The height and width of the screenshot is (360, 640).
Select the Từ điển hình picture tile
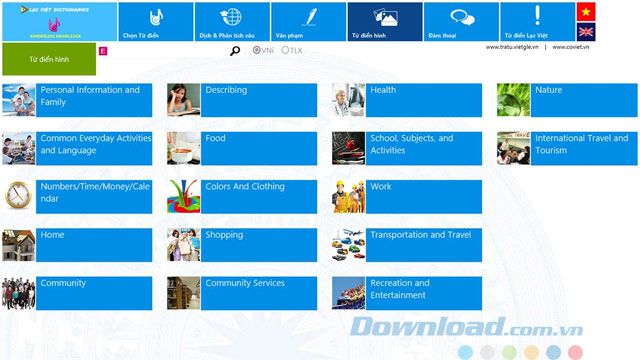pos(385,22)
